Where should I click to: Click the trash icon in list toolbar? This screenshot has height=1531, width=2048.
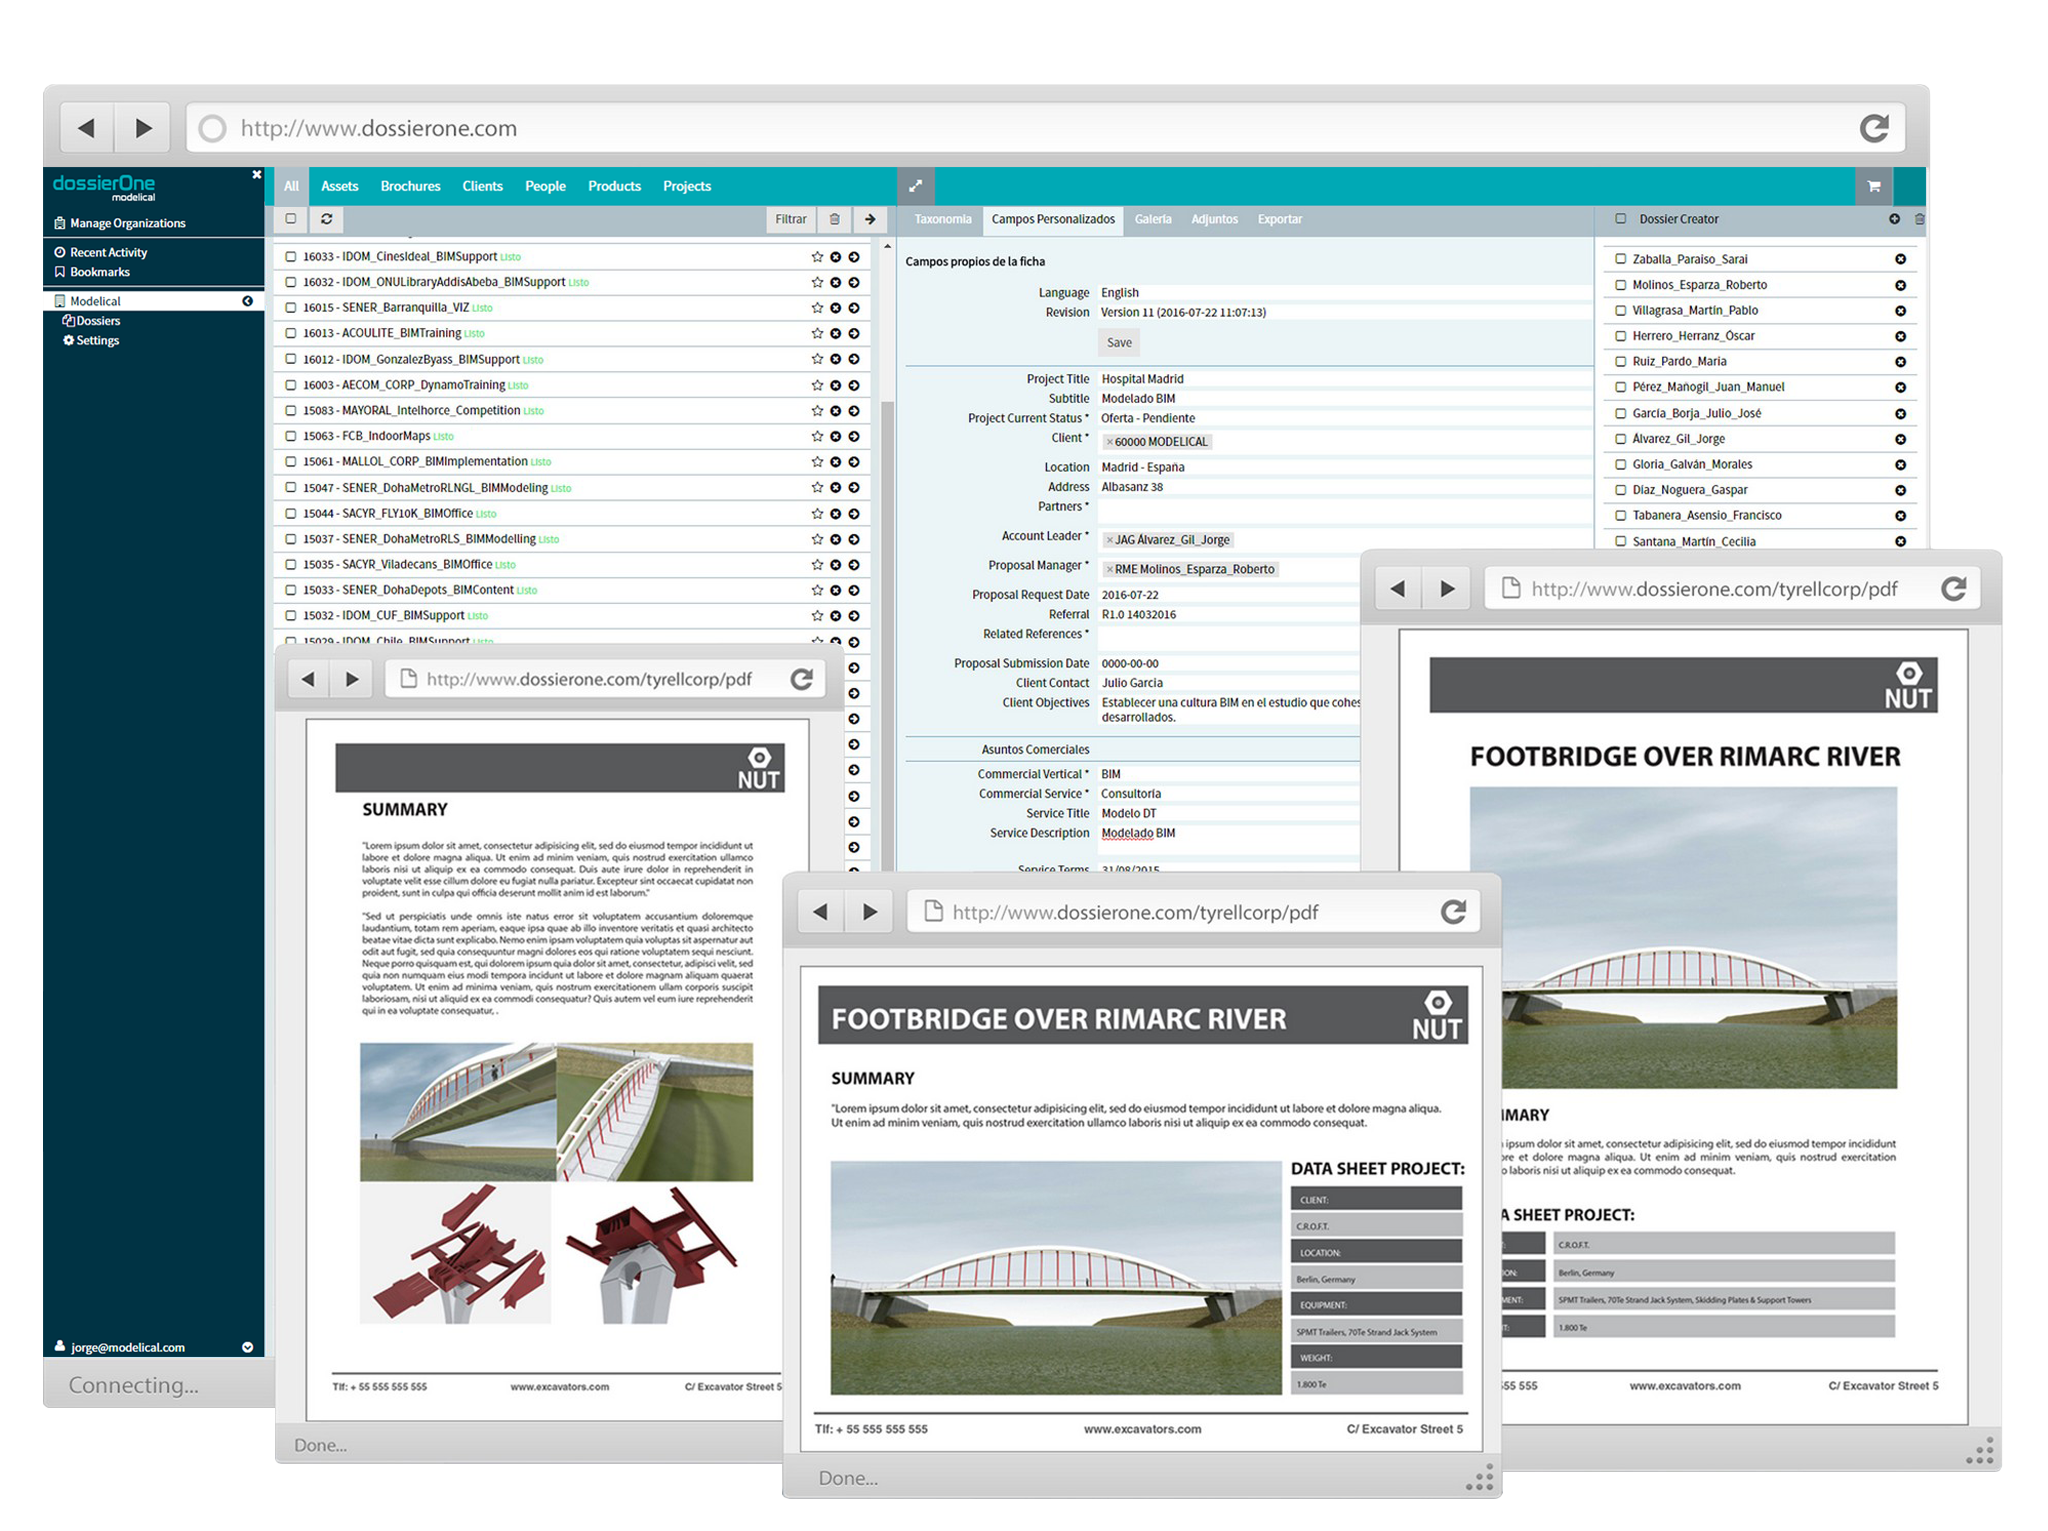click(x=834, y=219)
